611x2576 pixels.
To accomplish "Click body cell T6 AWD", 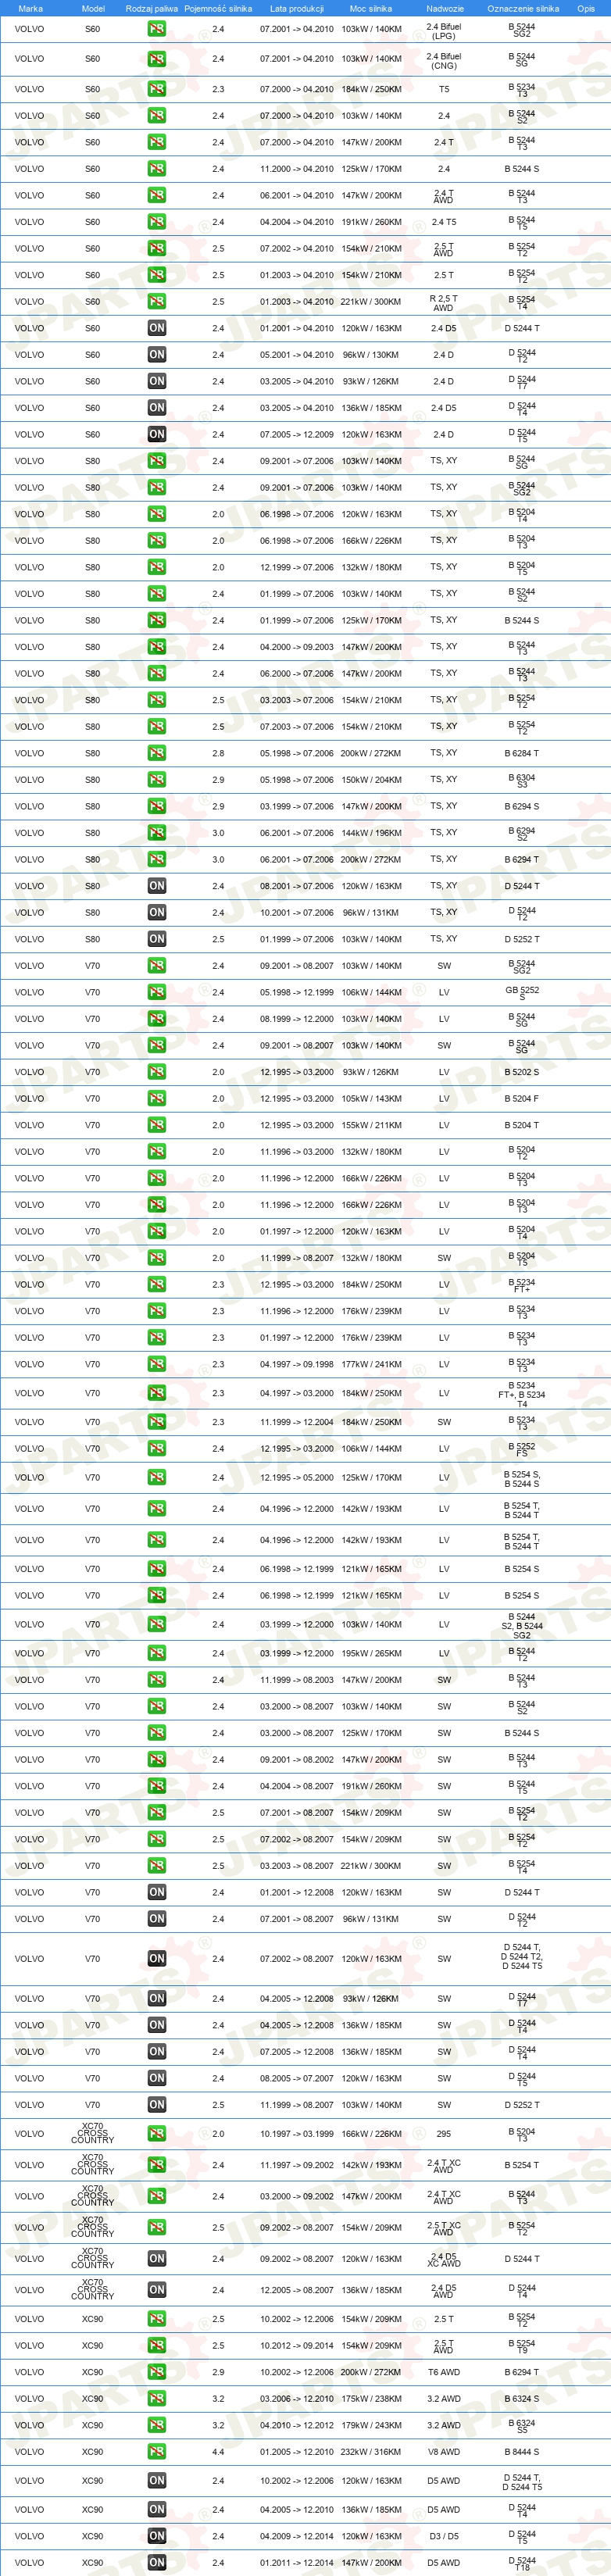I will coord(444,2372).
